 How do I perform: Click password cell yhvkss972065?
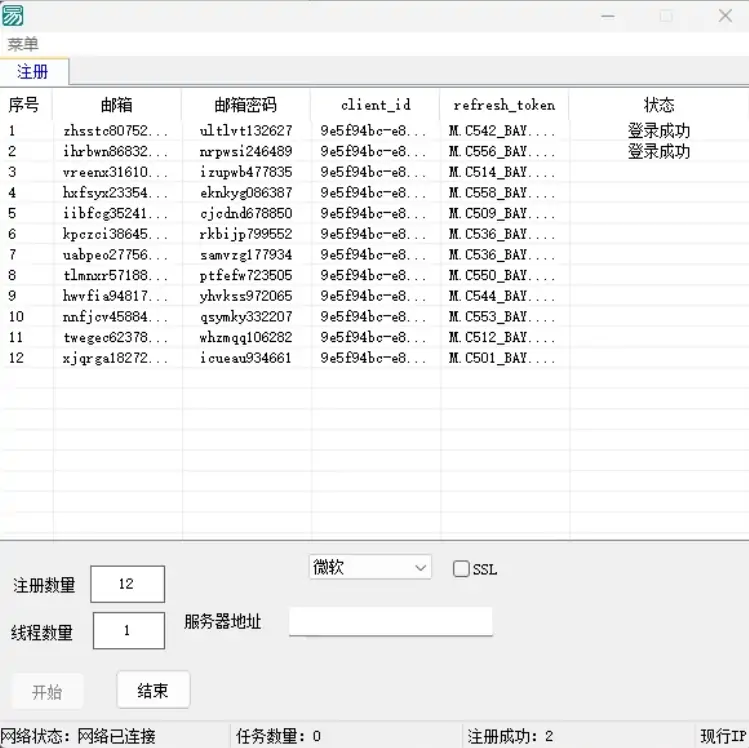tap(246, 296)
